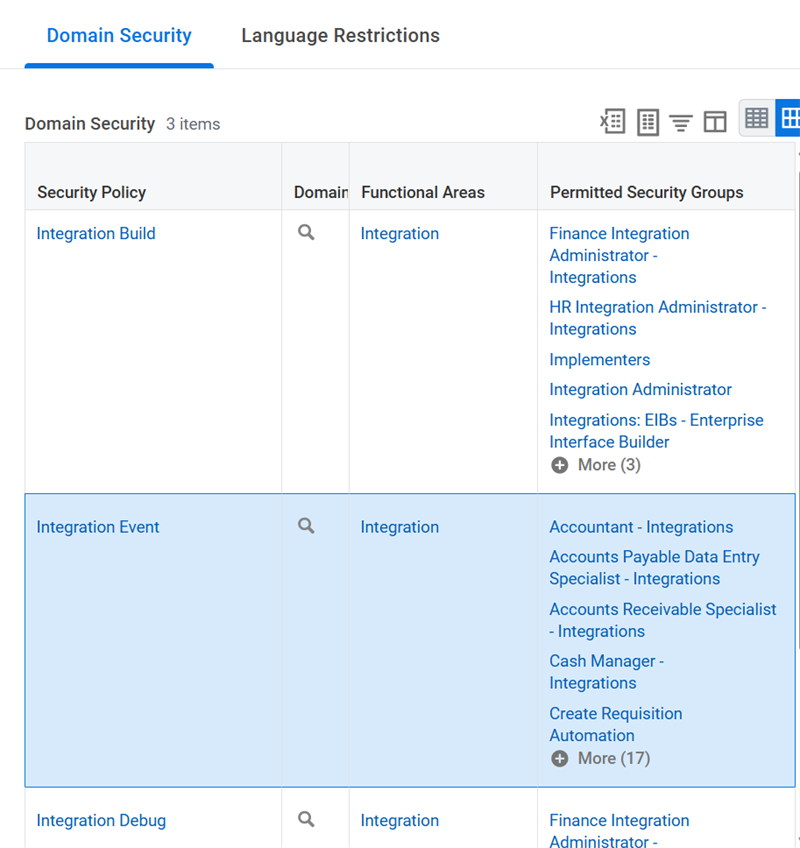
Task: Click the magnifier in Integration Build row
Action: coord(306,233)
